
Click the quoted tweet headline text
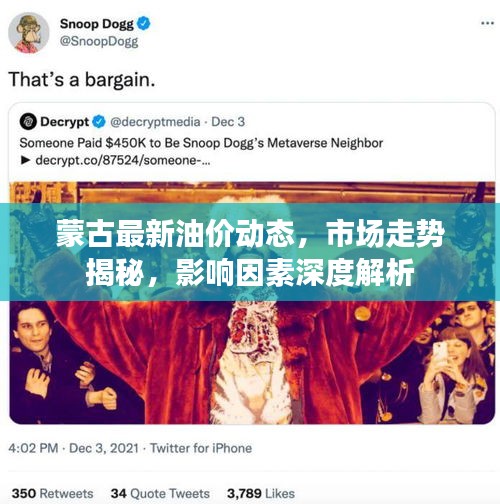point(201,143)
